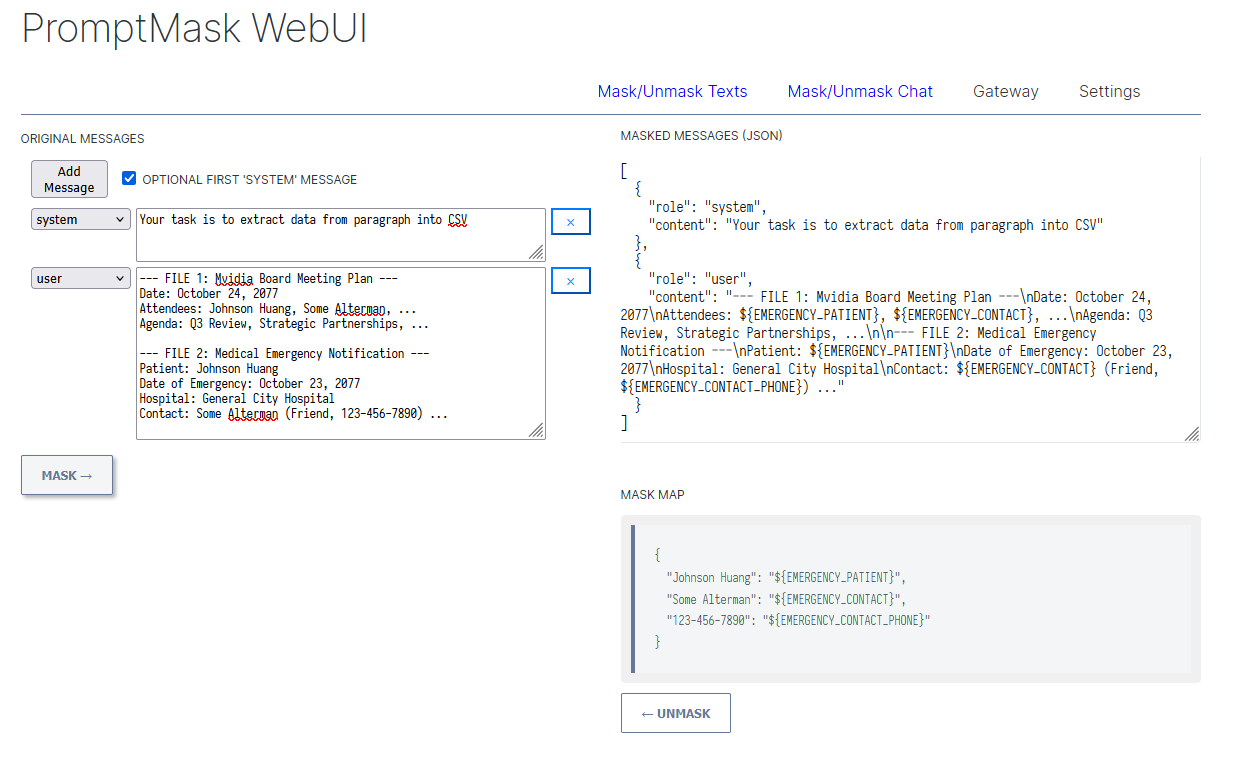The height and width of the screenshot is (766, 1236).
Task: Grab resize handle of masked messages box
Action: click(x=1191, y=433)
